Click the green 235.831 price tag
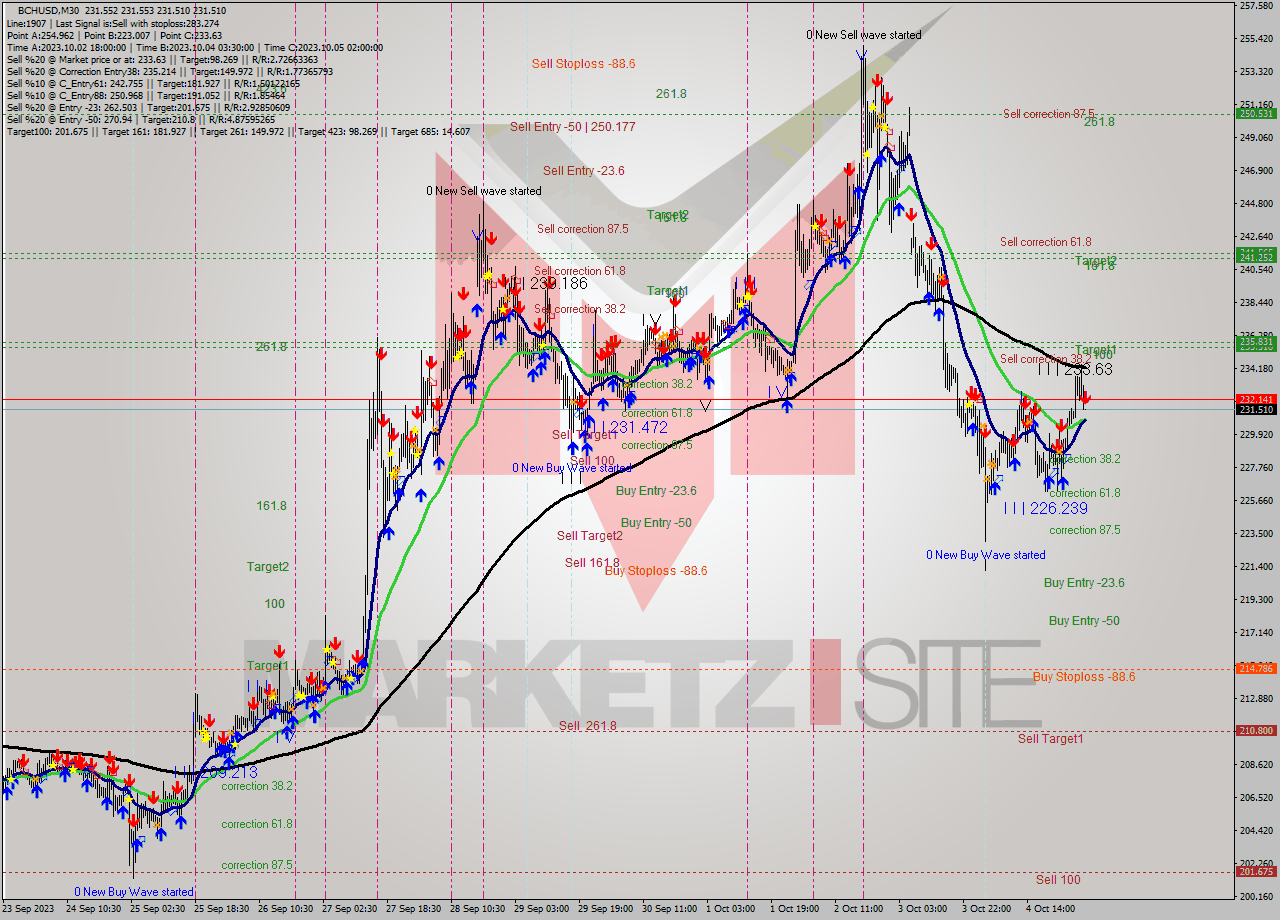 tap(1256, 342)
